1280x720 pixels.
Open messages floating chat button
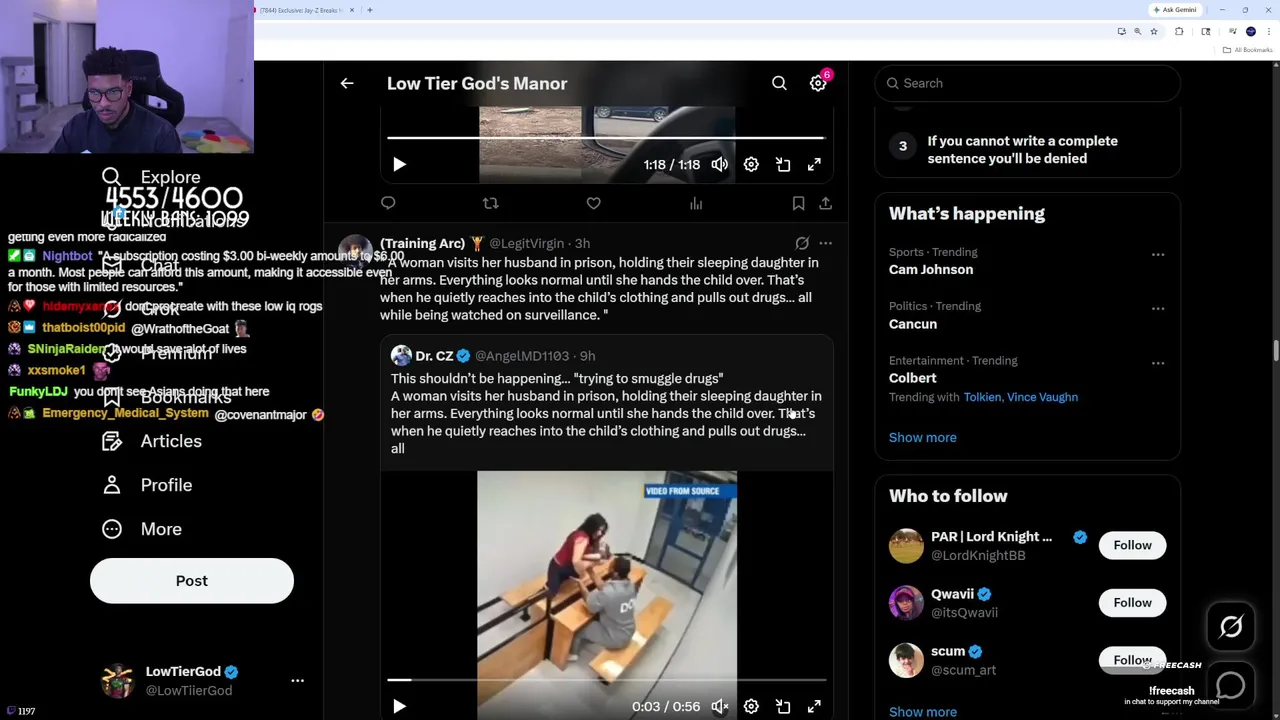[1231, 685]
